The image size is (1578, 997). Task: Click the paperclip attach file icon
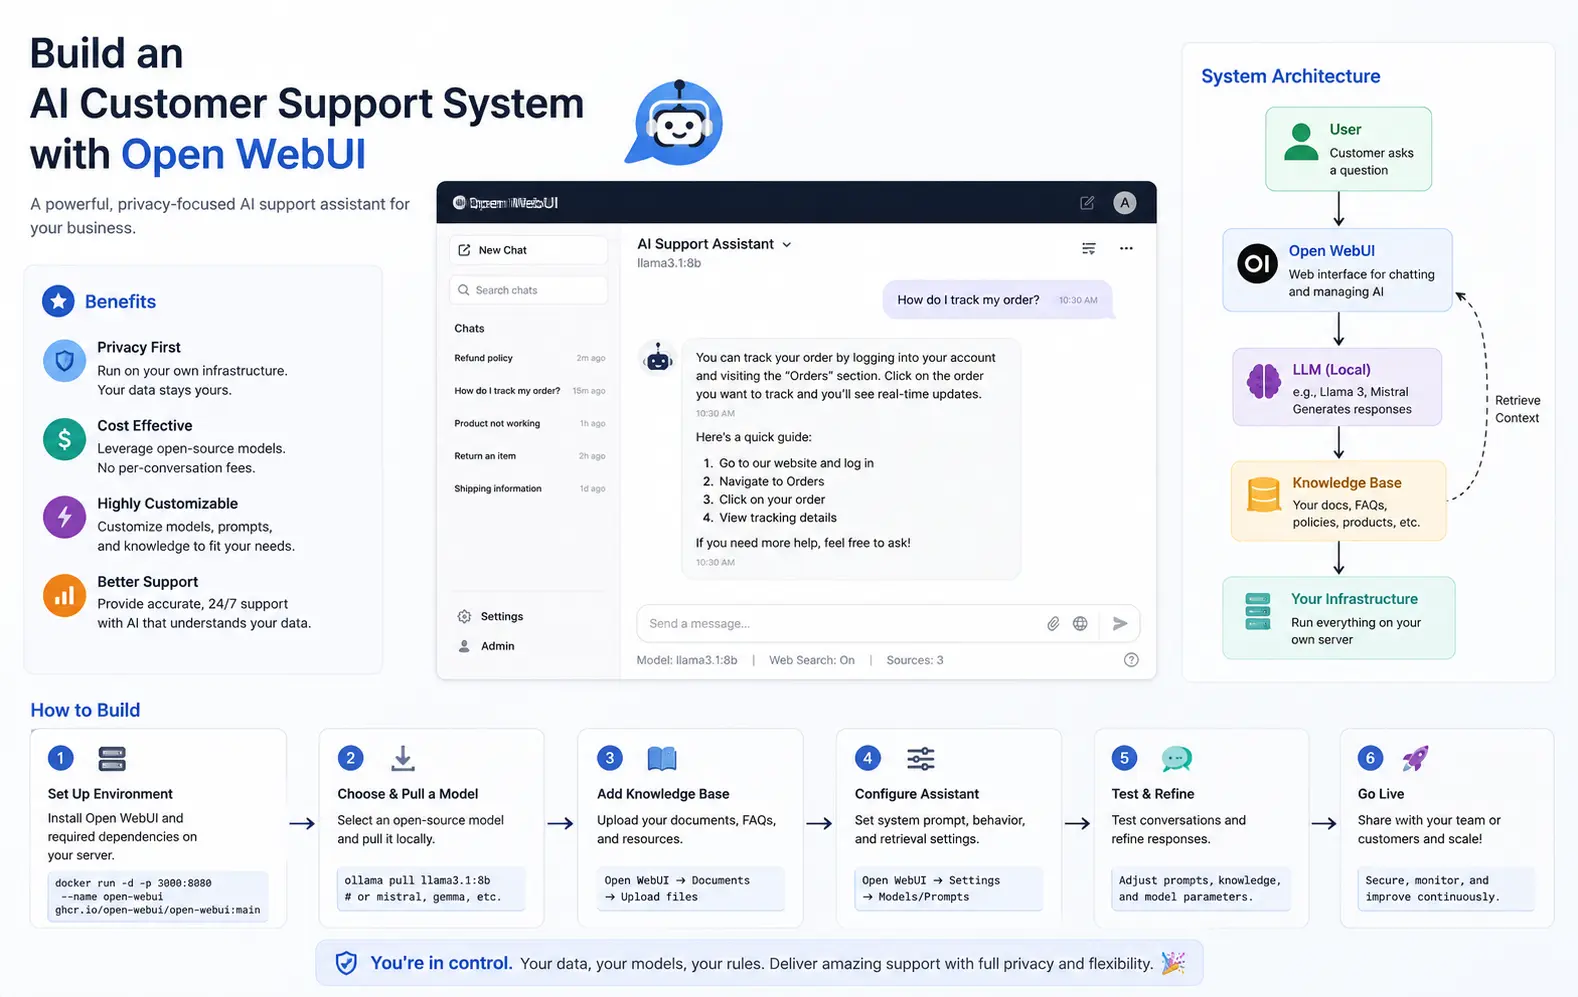[1053, 624]
